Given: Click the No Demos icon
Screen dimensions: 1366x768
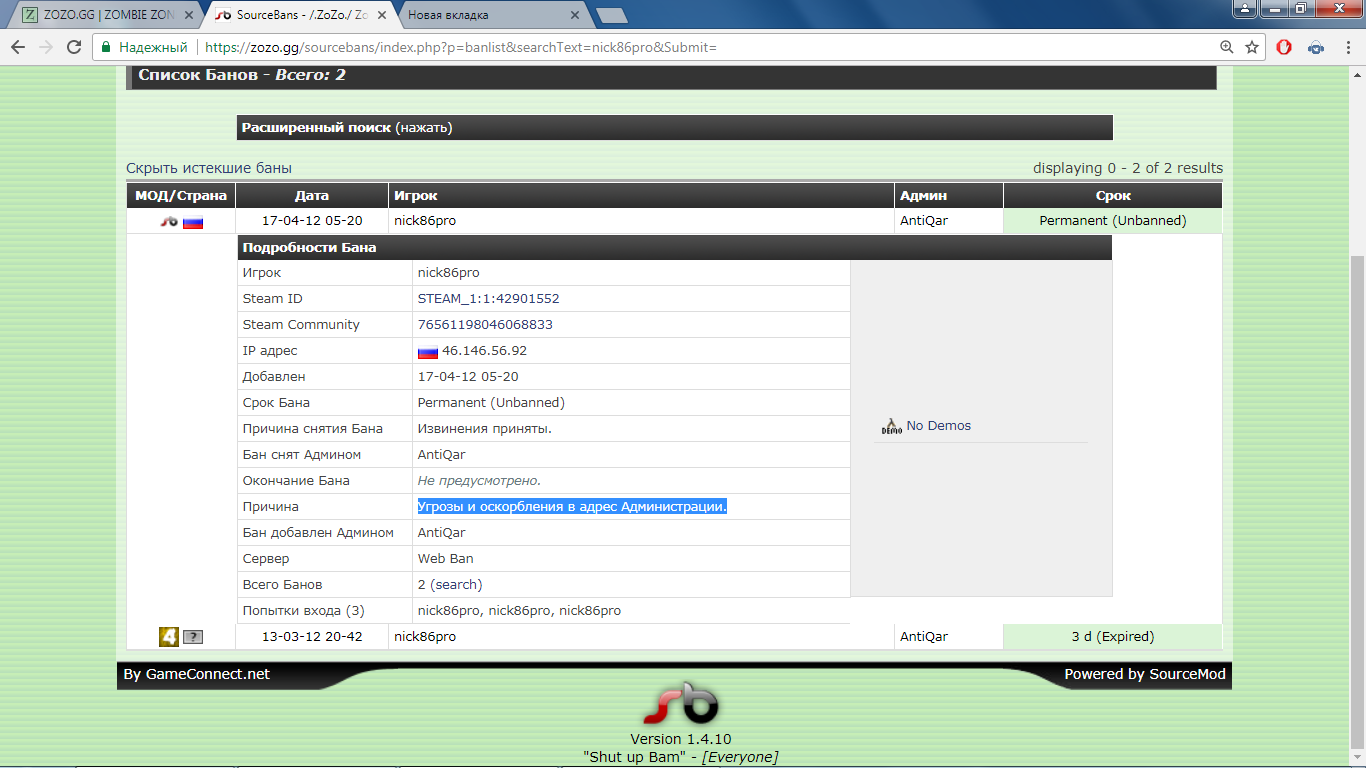Looking at the screenshot, I should tap(891, 426).
